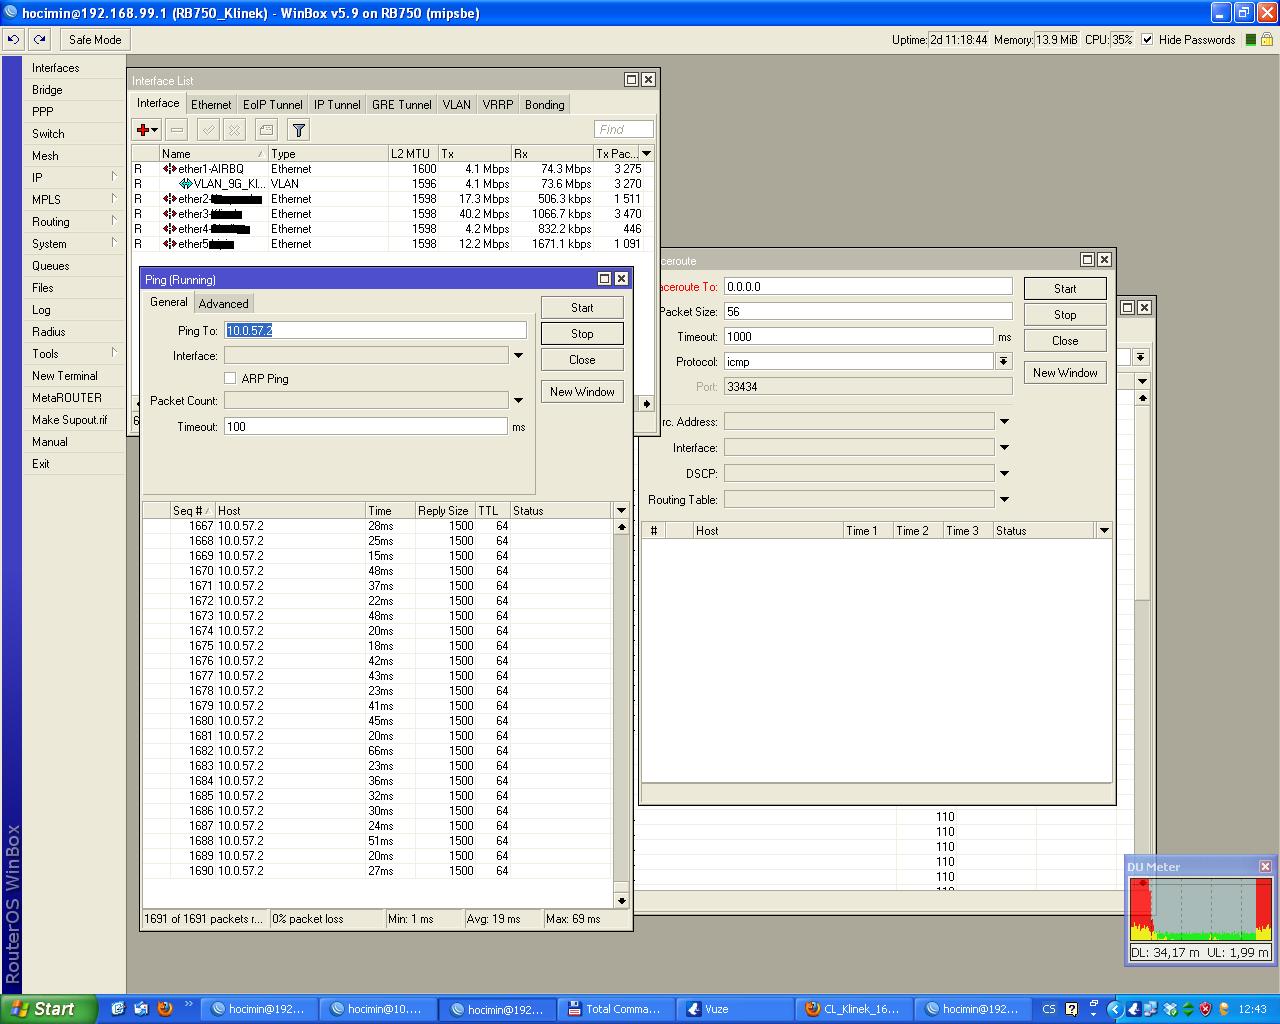Click the Redo arrow in WinBox toolbar
The width and height of the screenshot is (1280, 1024).
point(39,40)
